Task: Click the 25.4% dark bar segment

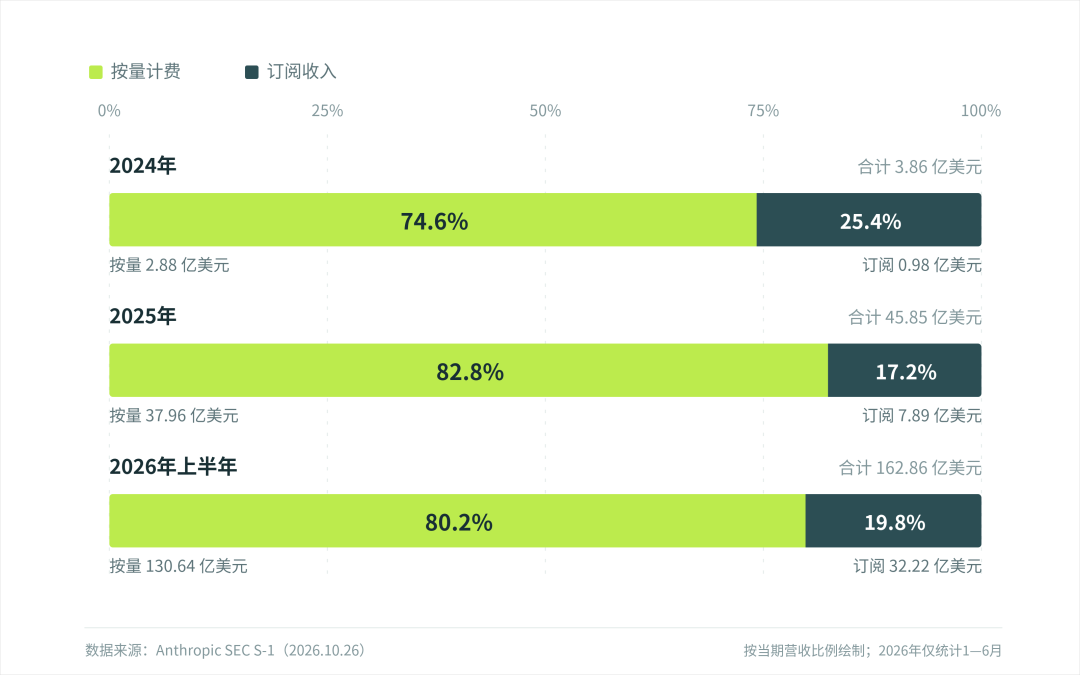Action: pyautogui.click(x=869, y=220)
